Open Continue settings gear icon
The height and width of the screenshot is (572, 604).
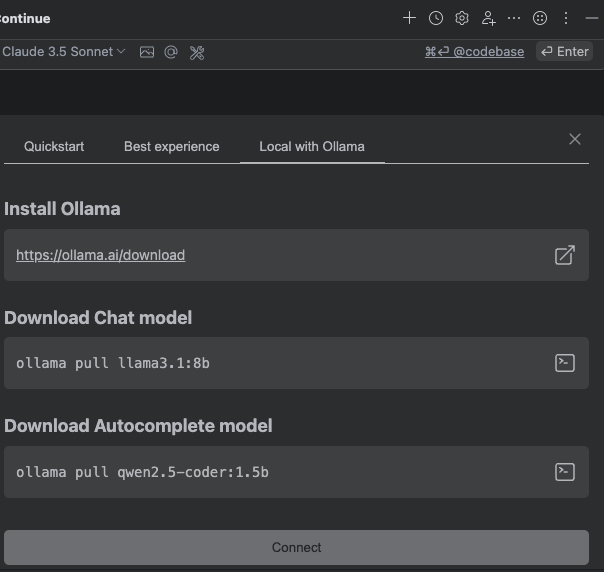tap(462, 18)
